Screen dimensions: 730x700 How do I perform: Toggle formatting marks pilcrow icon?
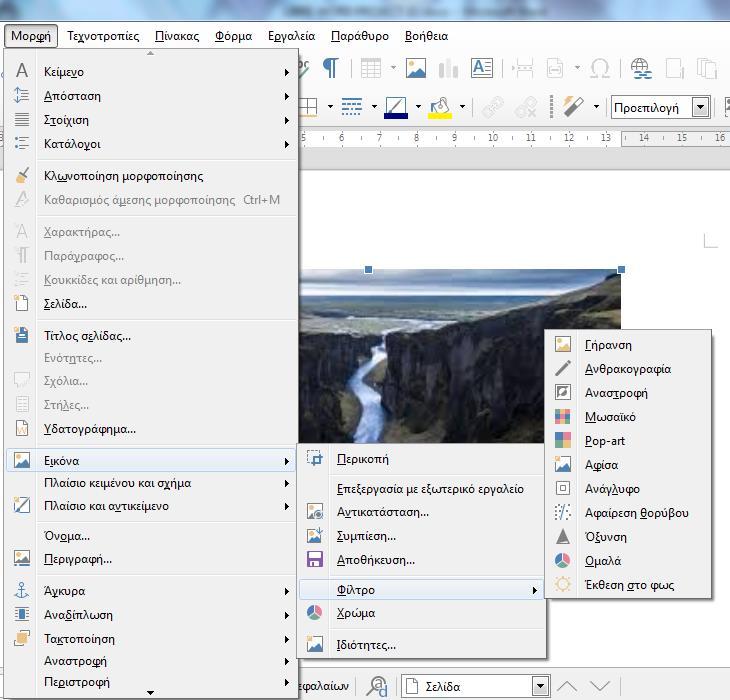[331, 68]
